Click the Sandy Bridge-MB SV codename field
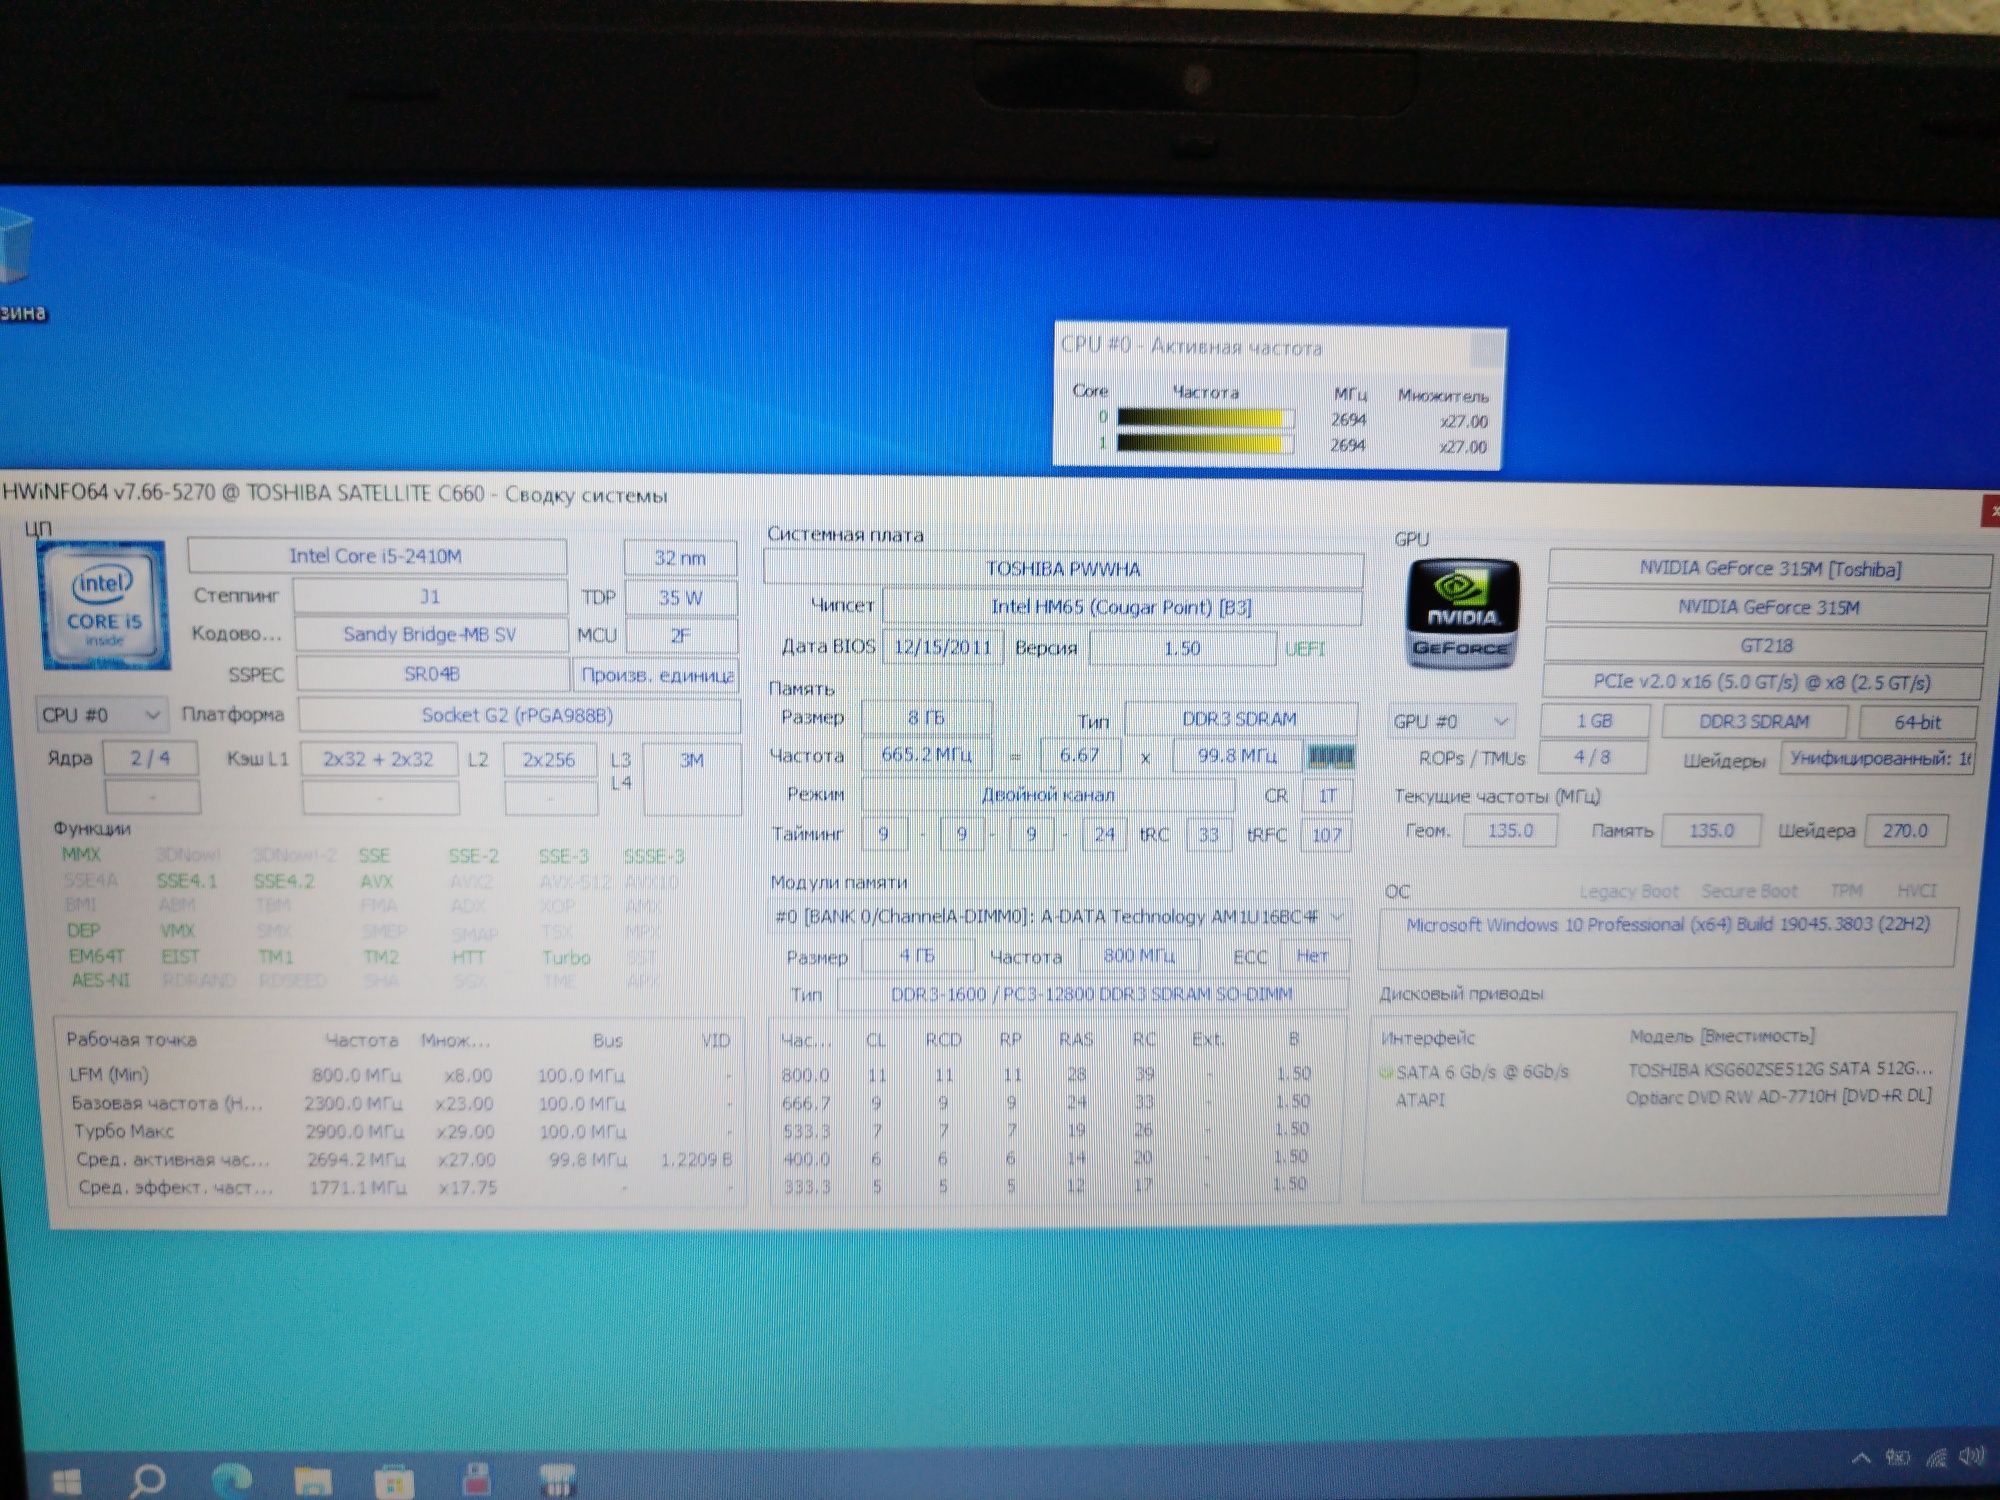The height and width of the screenshot is (1500, 2000). coord(431,635)
